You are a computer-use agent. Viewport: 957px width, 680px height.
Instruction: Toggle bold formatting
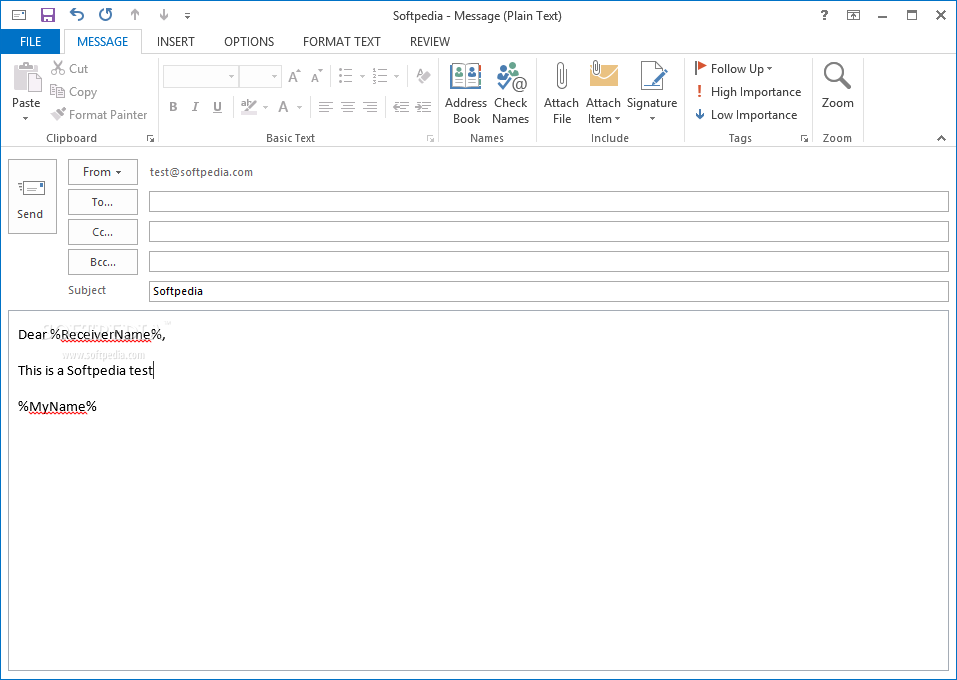click(173, 107)
